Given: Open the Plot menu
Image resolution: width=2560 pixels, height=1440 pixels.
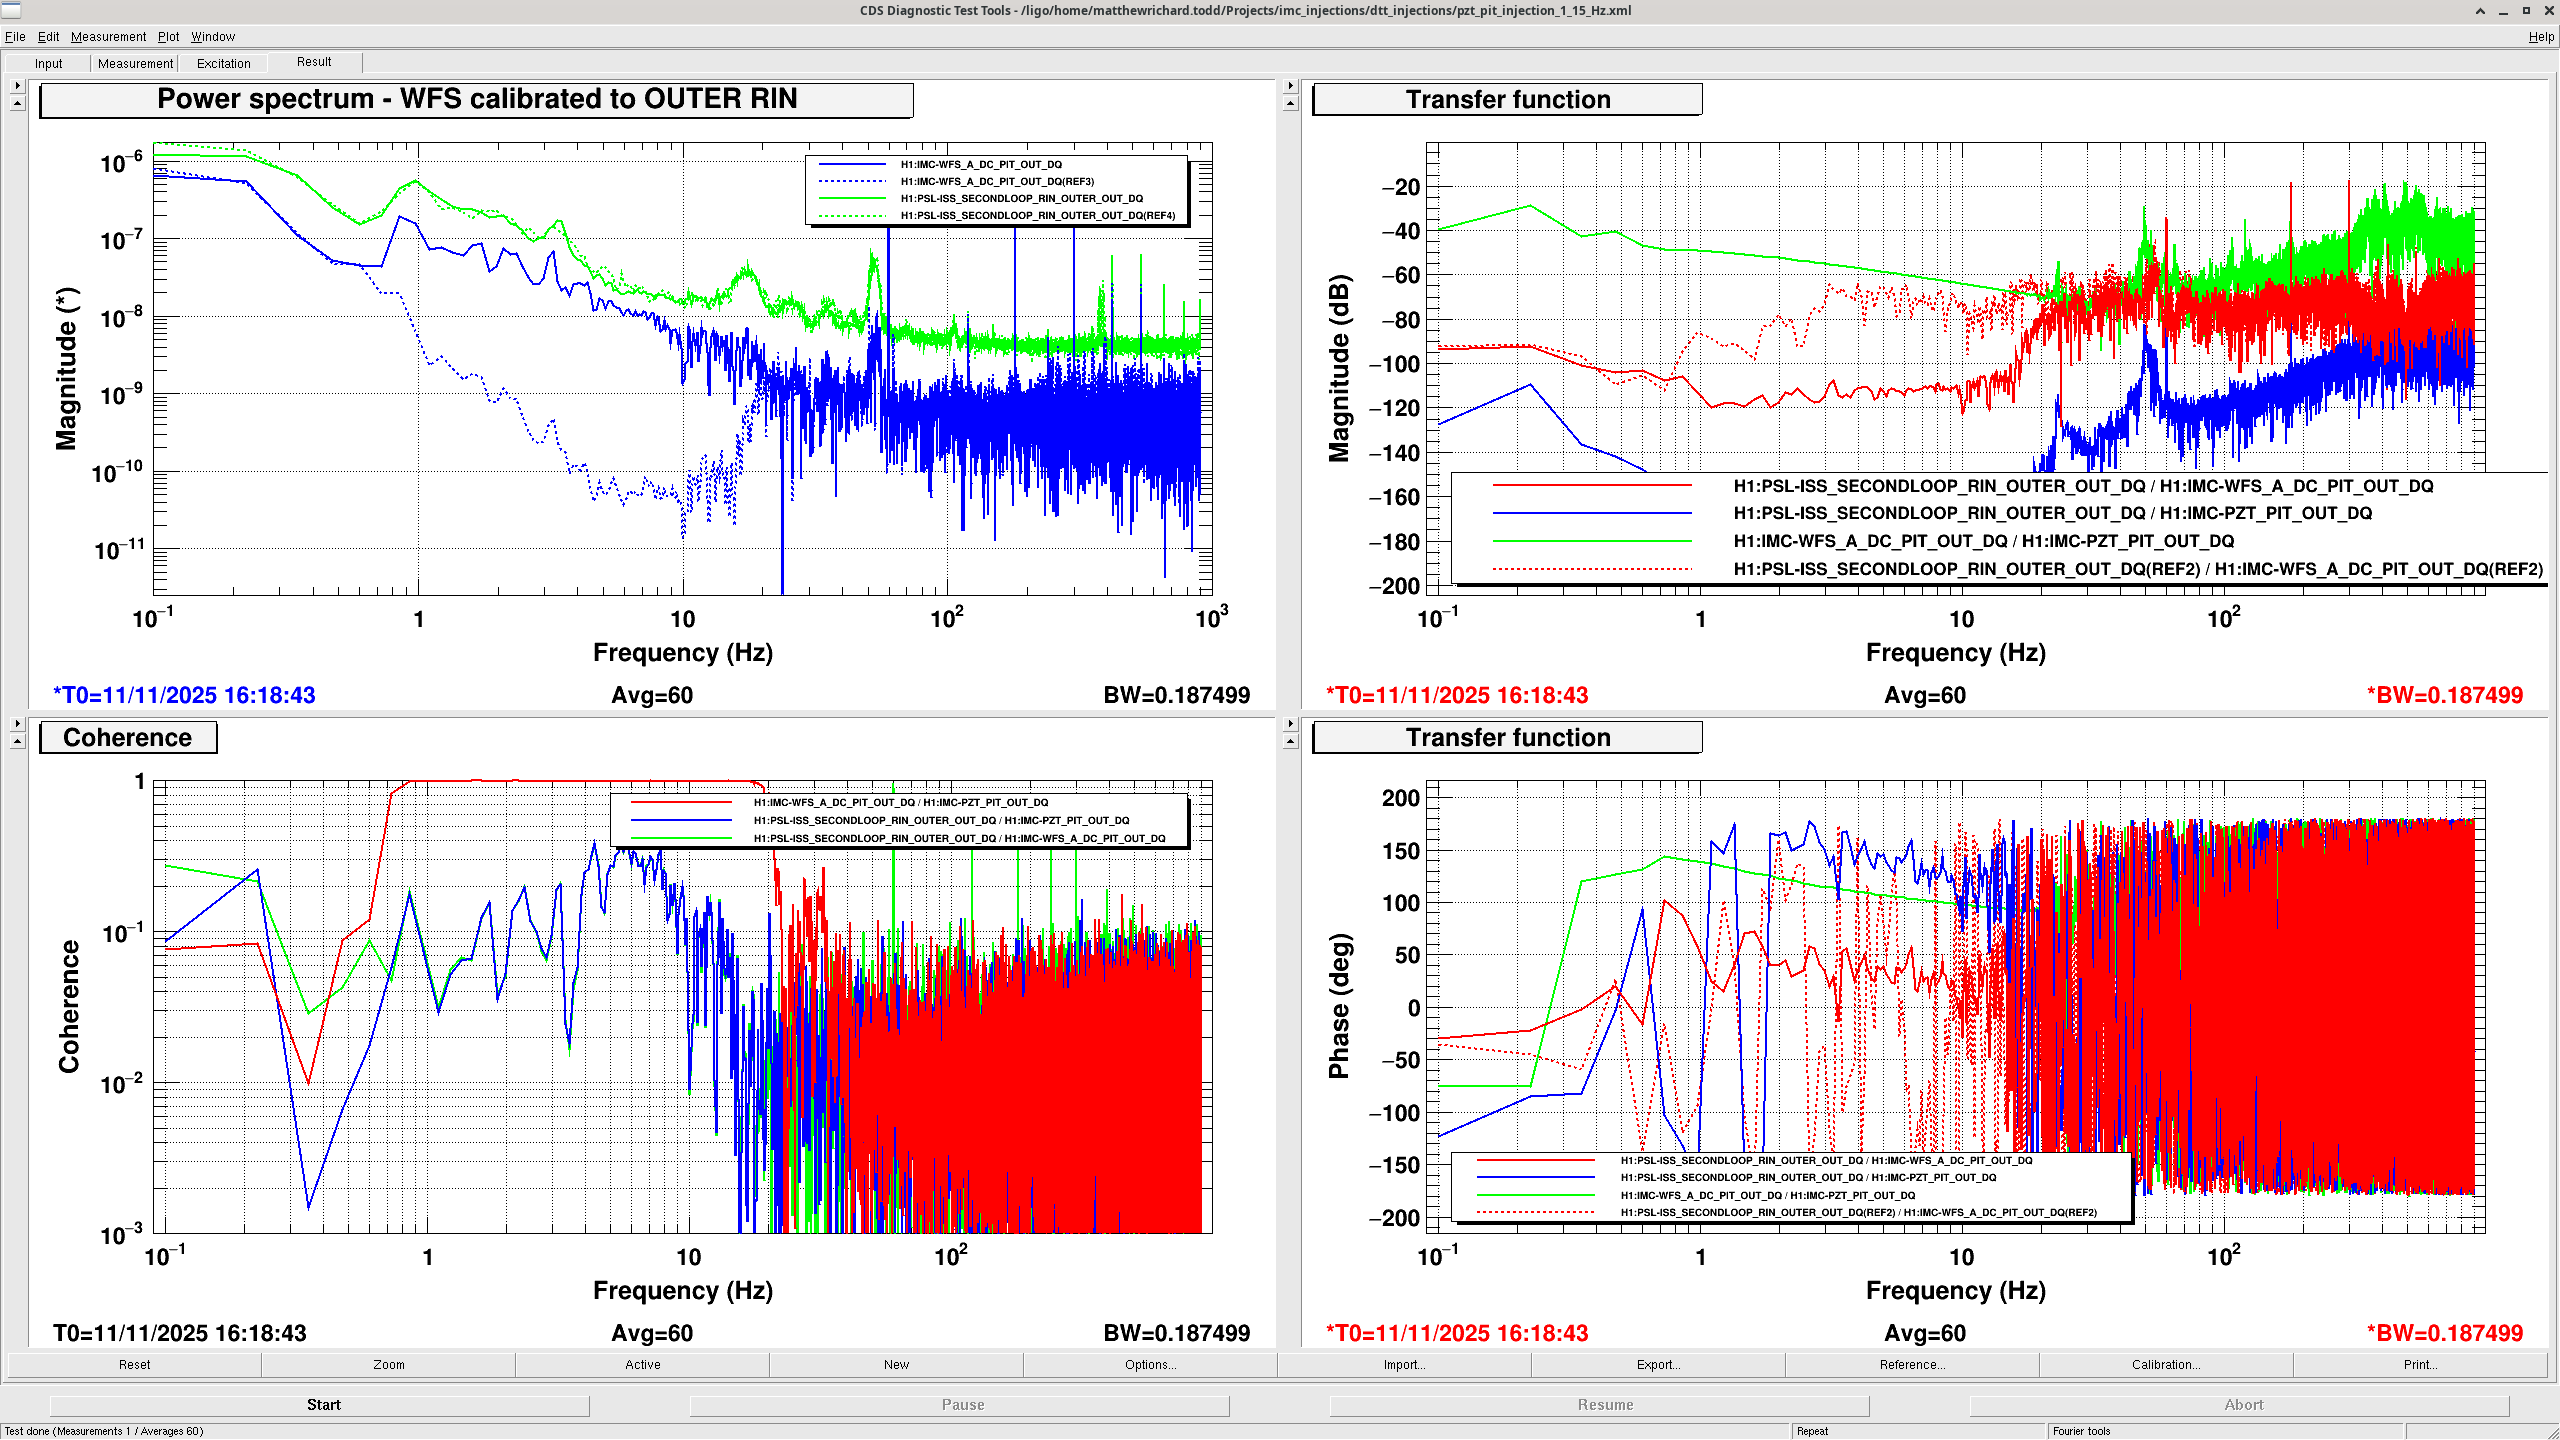Looking at the screenshot, I should 168,37.
